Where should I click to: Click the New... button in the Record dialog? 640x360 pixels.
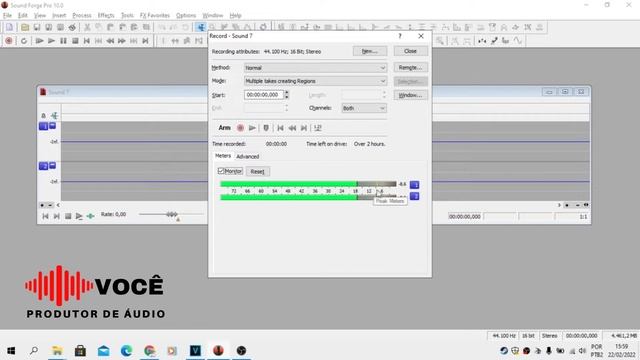click(x=370, y=51)
